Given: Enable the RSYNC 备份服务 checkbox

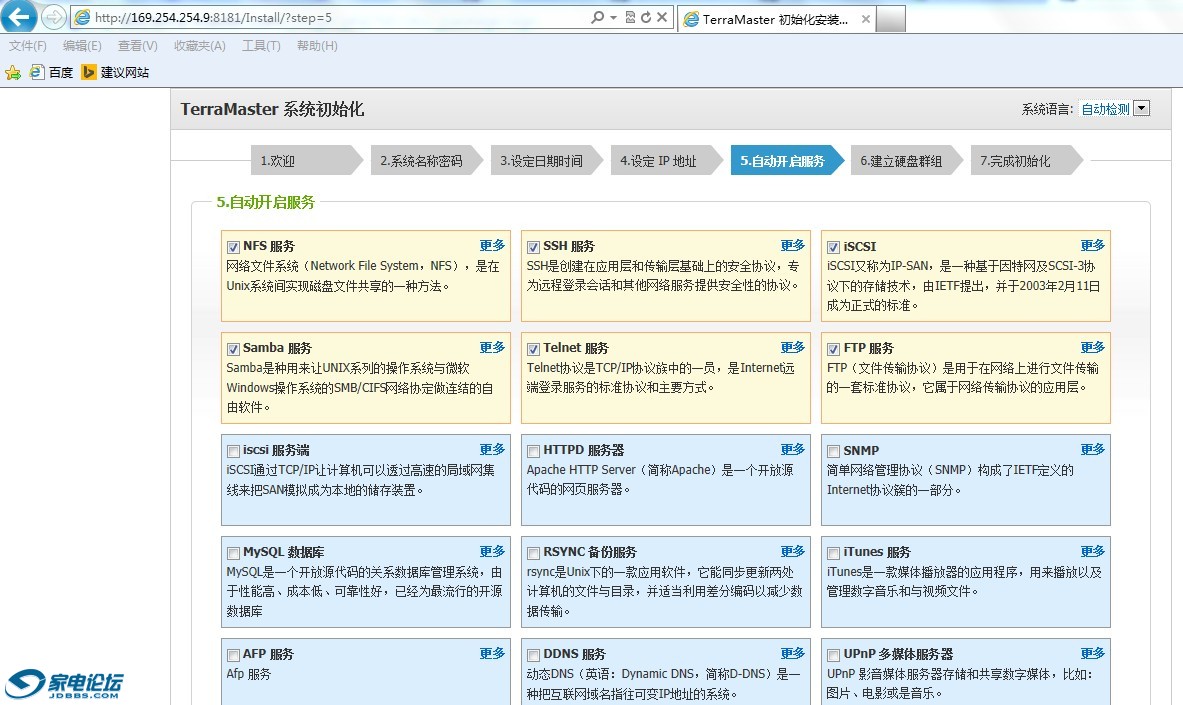Looking at the screenshot, I should click(x=533, y=553).
